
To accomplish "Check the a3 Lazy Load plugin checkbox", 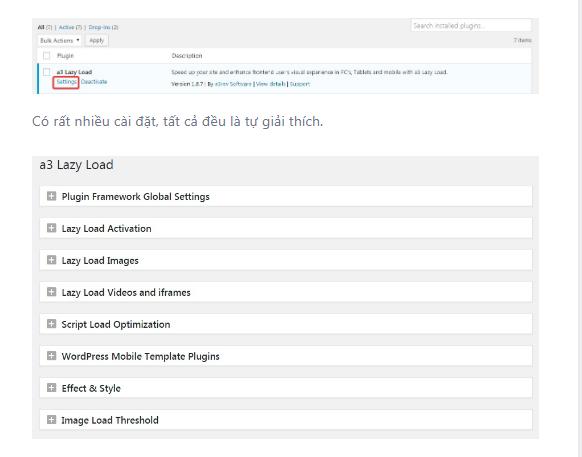I will [46, 72].
